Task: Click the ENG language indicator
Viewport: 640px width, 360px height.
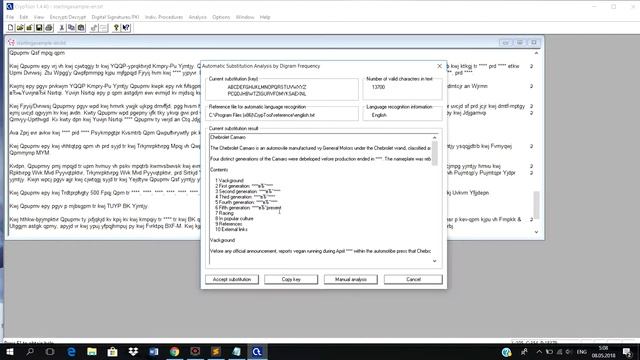Action: [x=582, y=352]
